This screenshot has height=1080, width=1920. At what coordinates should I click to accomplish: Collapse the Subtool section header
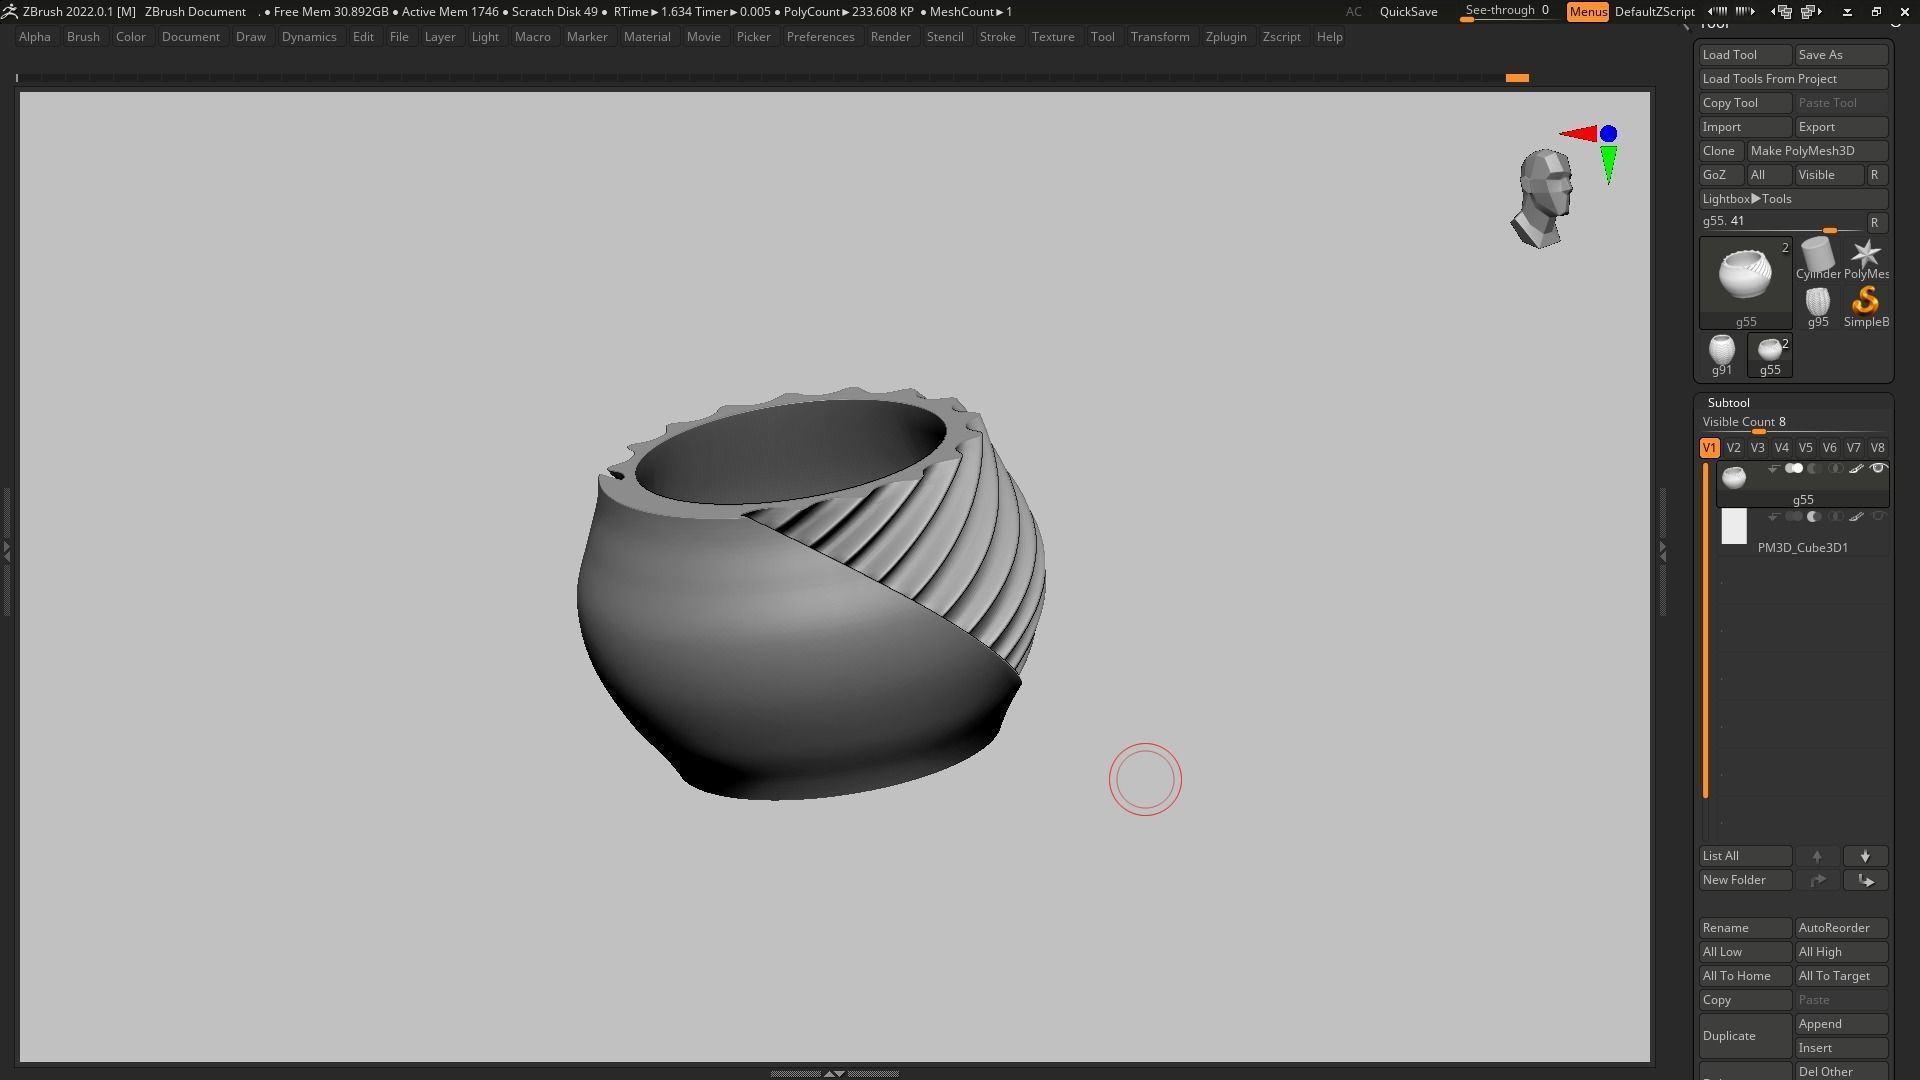tap(1728, 402)
